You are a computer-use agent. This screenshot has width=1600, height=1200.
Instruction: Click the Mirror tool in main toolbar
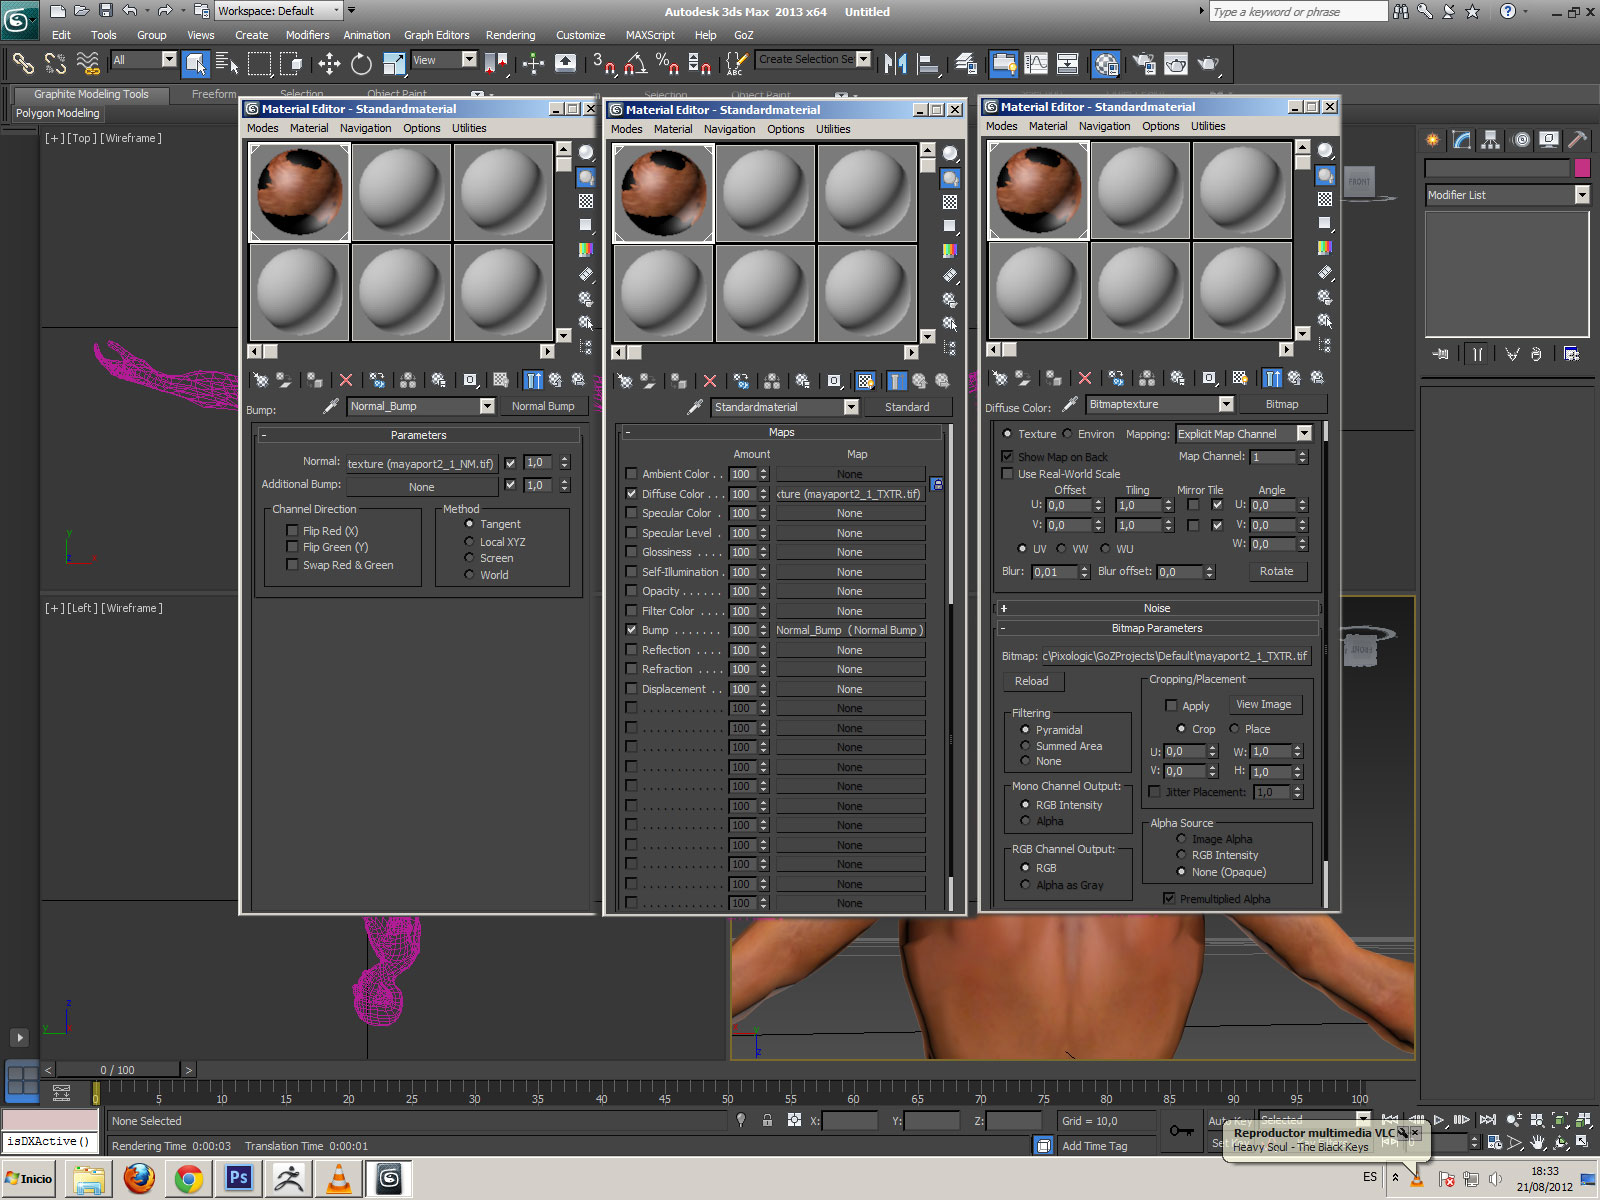click(895, 64)
